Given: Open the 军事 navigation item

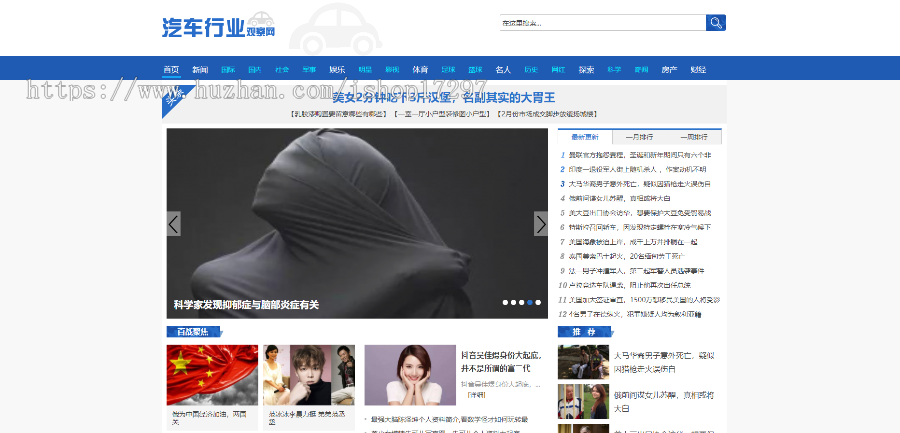Looking at the screenshot, I should click(309, 69).
